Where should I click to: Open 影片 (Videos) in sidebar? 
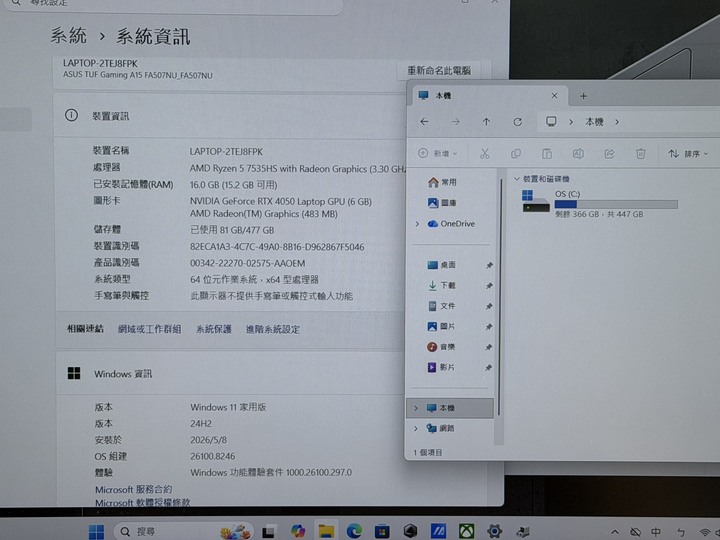click(x=441, y=367)
